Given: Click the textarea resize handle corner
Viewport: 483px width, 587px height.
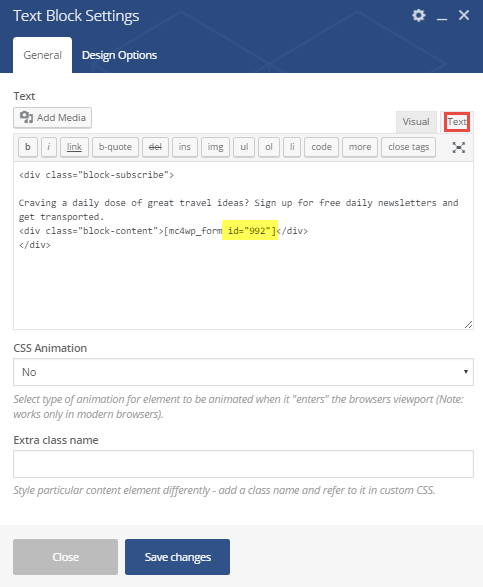Looking at the screenshot, I should [x=468, y=325].
